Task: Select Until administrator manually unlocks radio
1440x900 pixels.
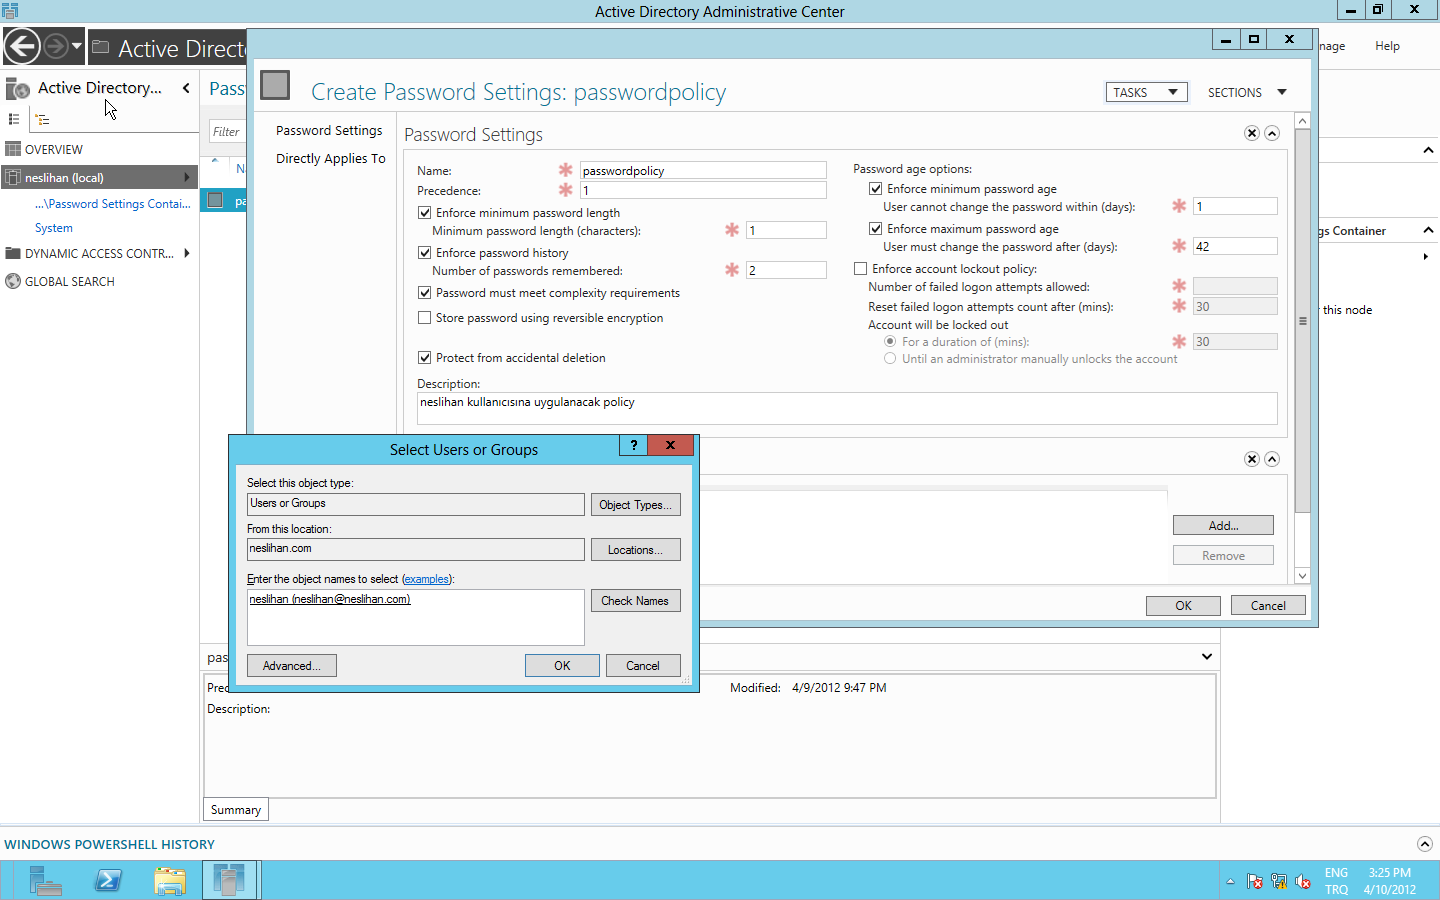Action: [x=890, y=359]
